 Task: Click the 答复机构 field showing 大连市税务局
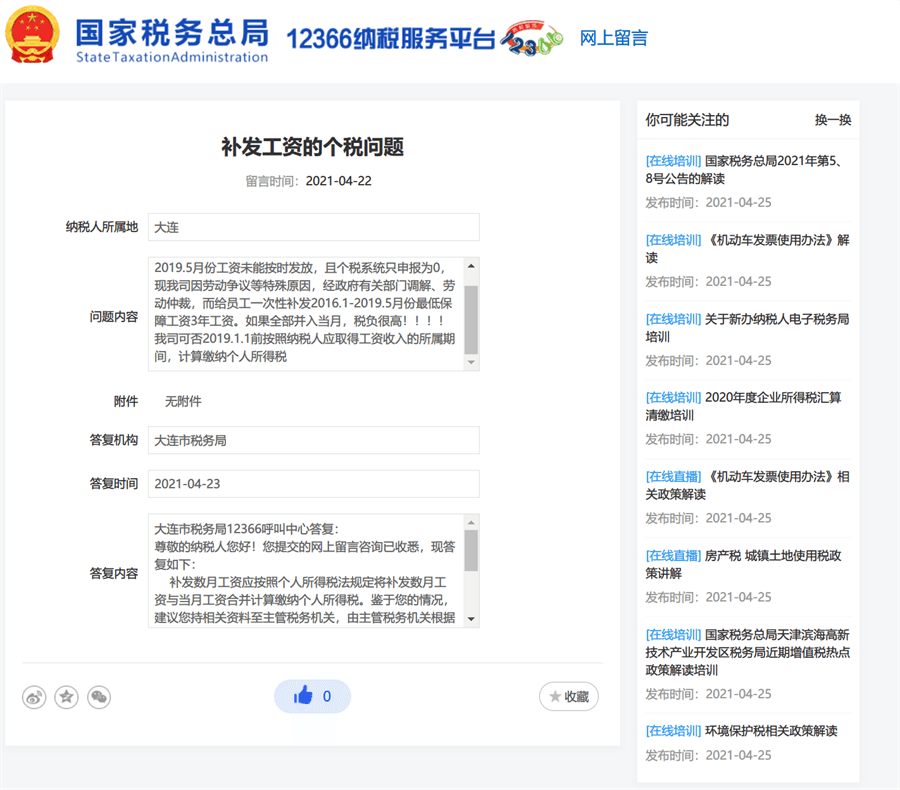point(313,440)
